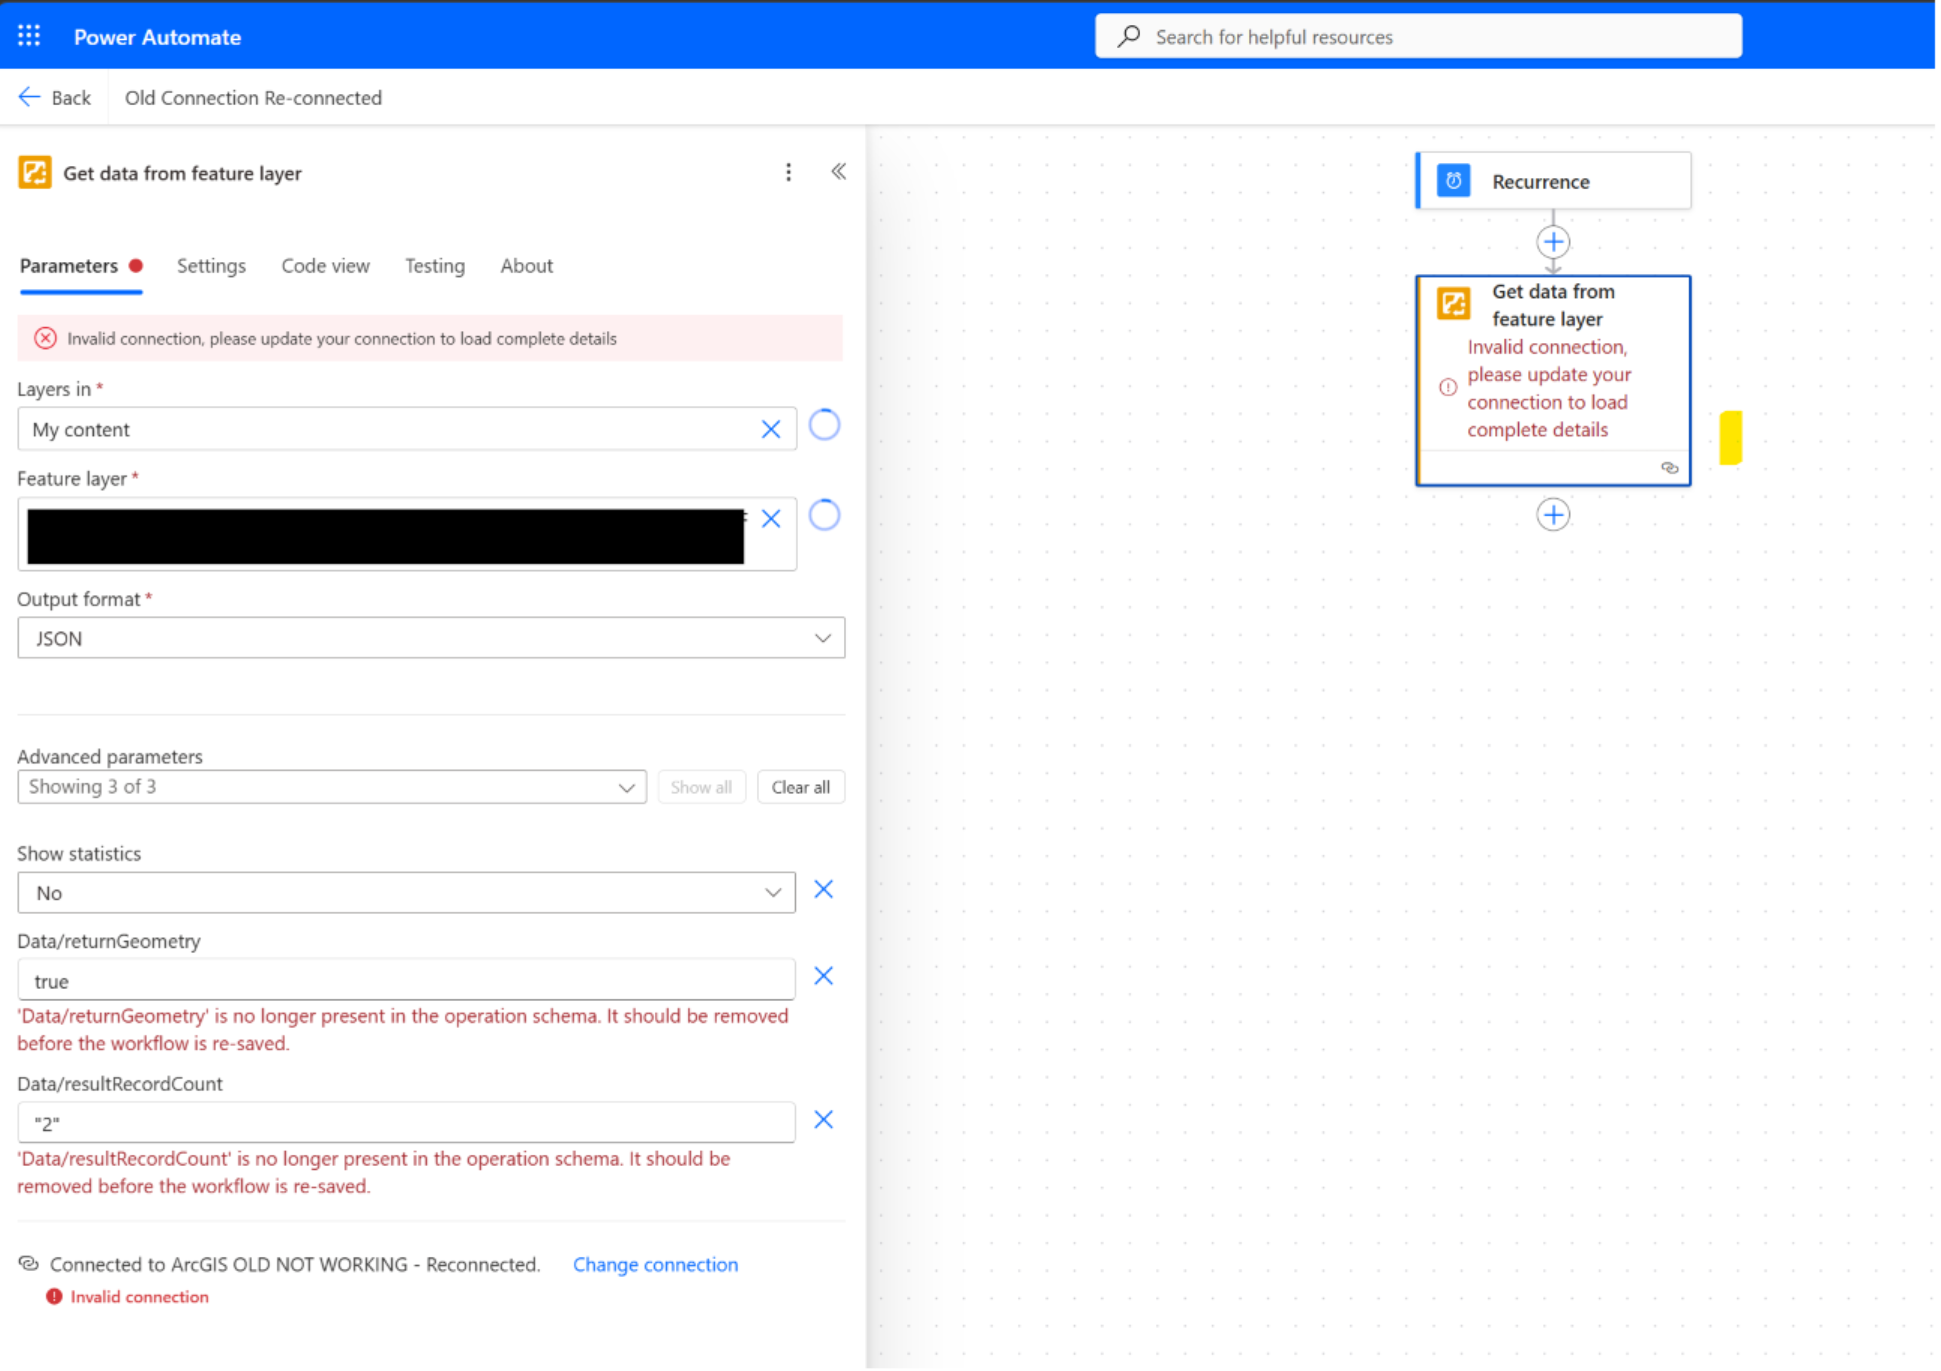This screenshot has height=1371, width=1941.
Task: Click the 'Invalid connection' red status text
Action: (x=140, y=1297)
